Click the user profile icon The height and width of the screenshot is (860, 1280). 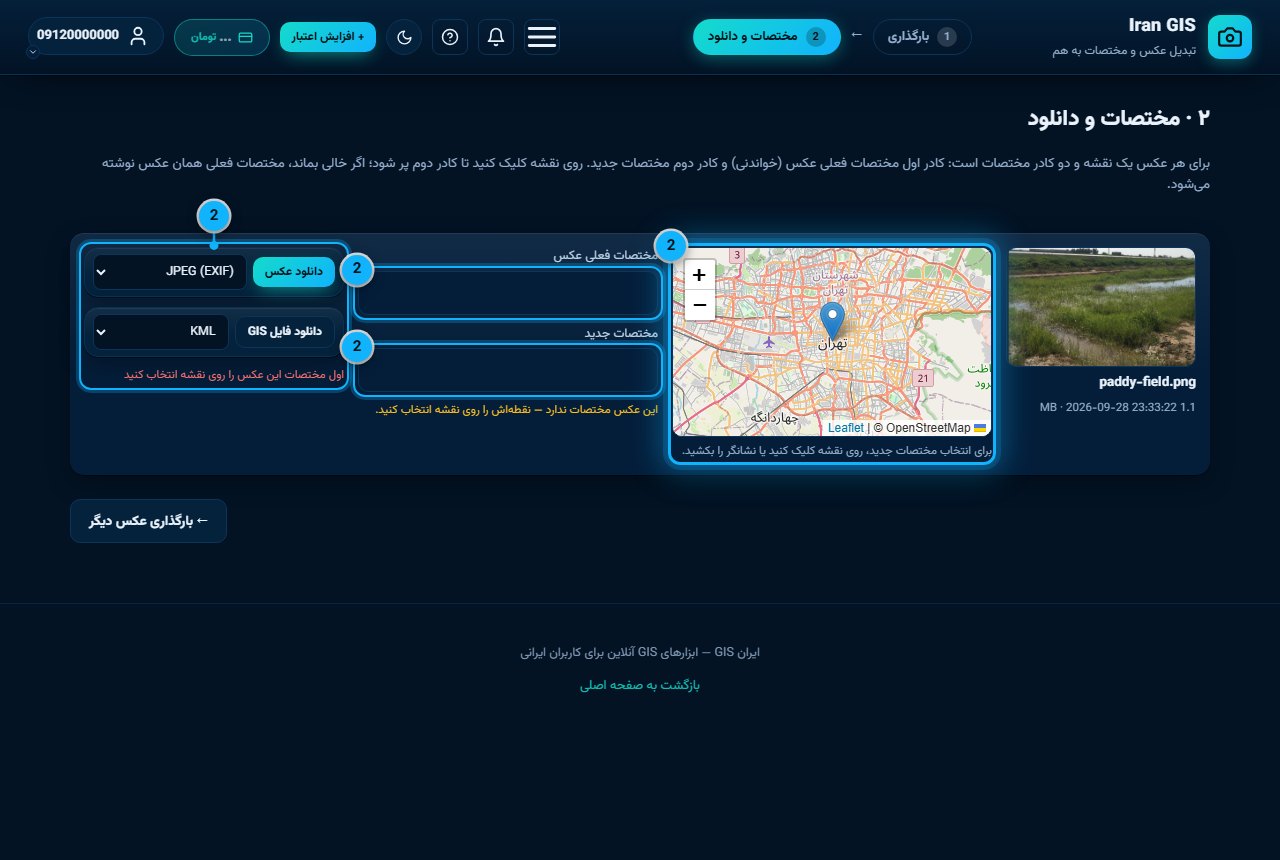(138, 36)
